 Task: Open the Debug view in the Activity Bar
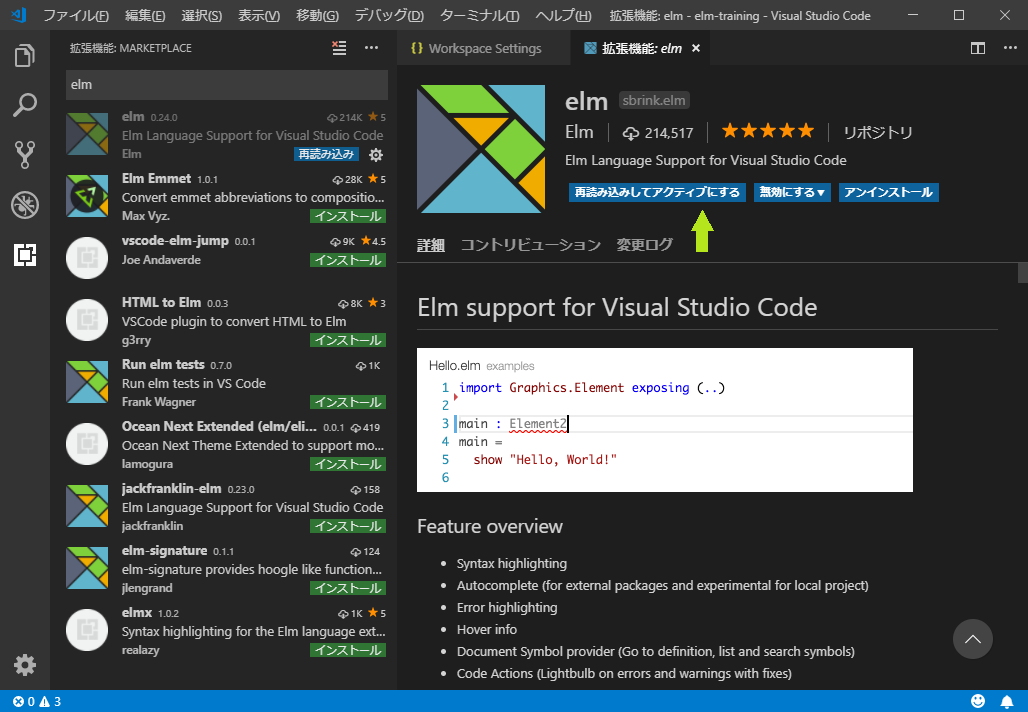pos(25,205)
